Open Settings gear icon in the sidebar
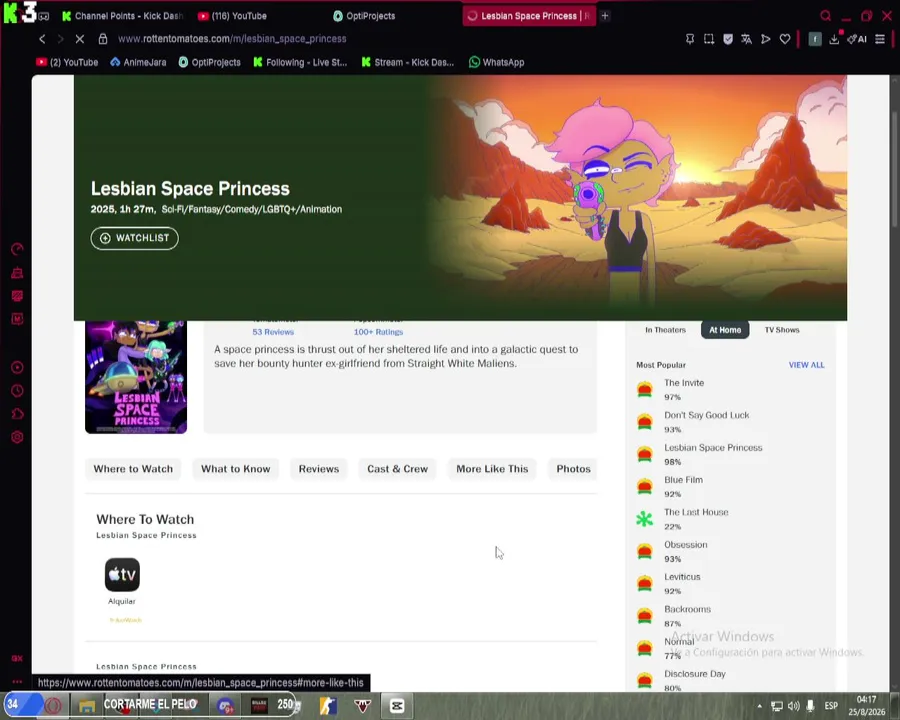 (x=17, y=437)
